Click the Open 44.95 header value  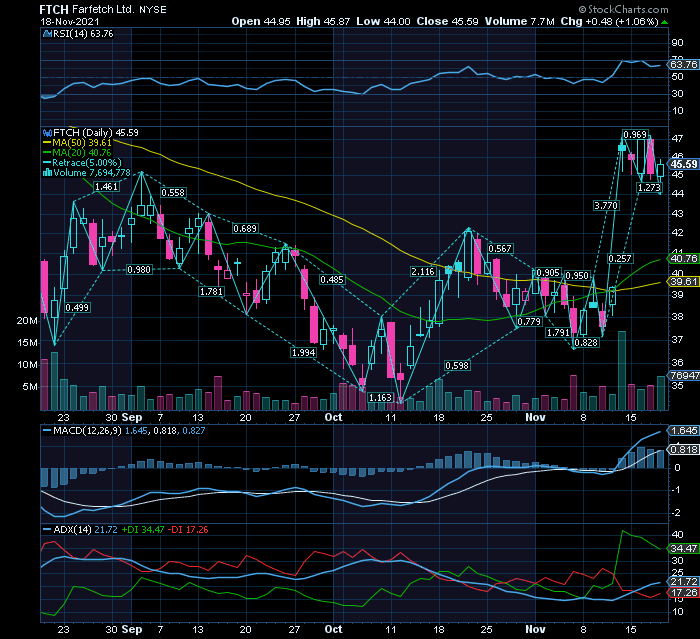coord(261,21)
